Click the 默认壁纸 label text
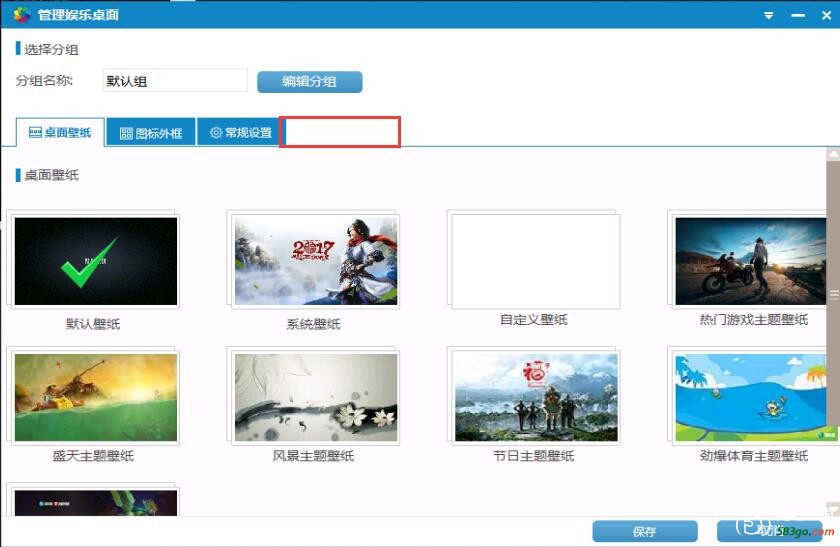The width and height of the screenshot is (840, 547). pos(93,324)
